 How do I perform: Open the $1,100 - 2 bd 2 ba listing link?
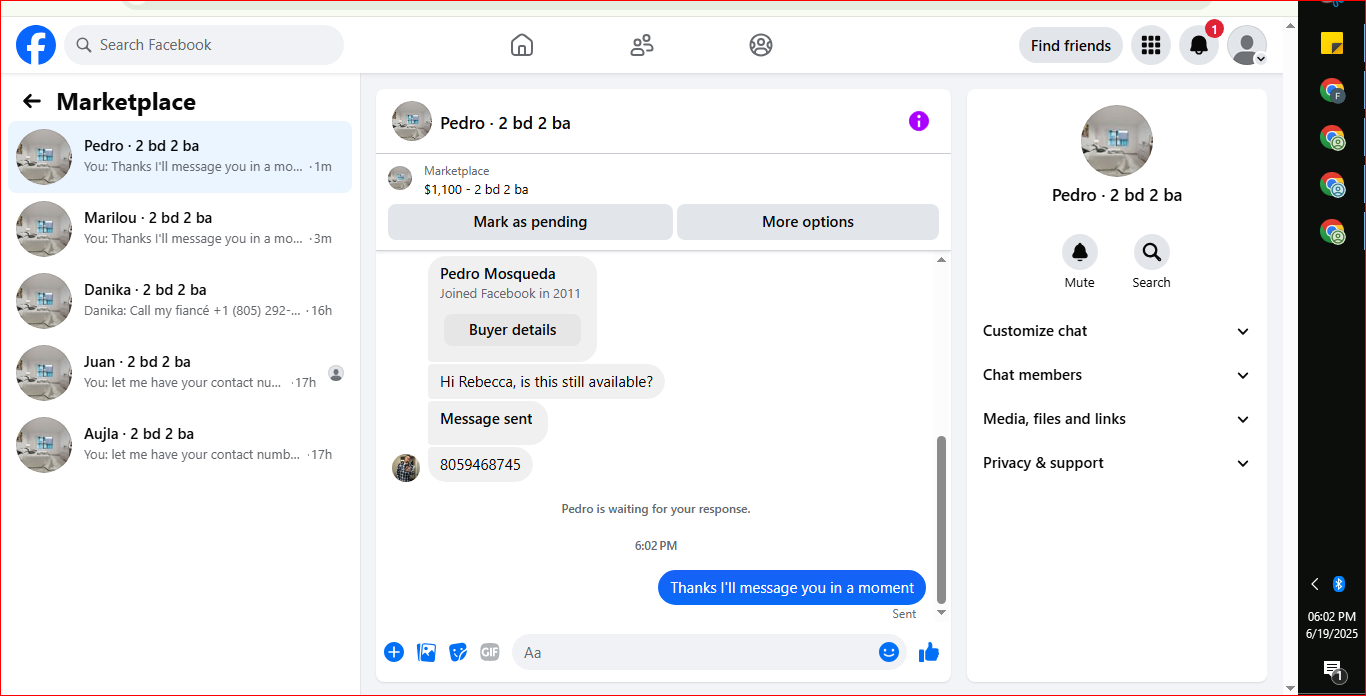pos(476,189)
